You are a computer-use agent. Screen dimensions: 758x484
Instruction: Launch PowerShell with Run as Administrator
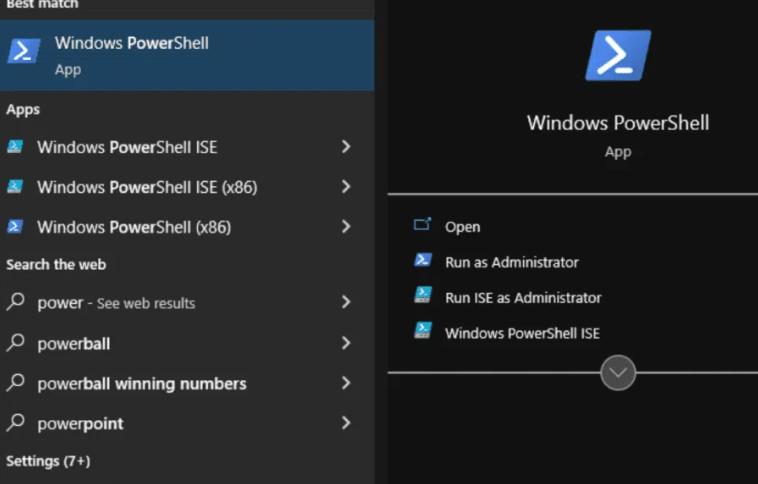(511, 262)
